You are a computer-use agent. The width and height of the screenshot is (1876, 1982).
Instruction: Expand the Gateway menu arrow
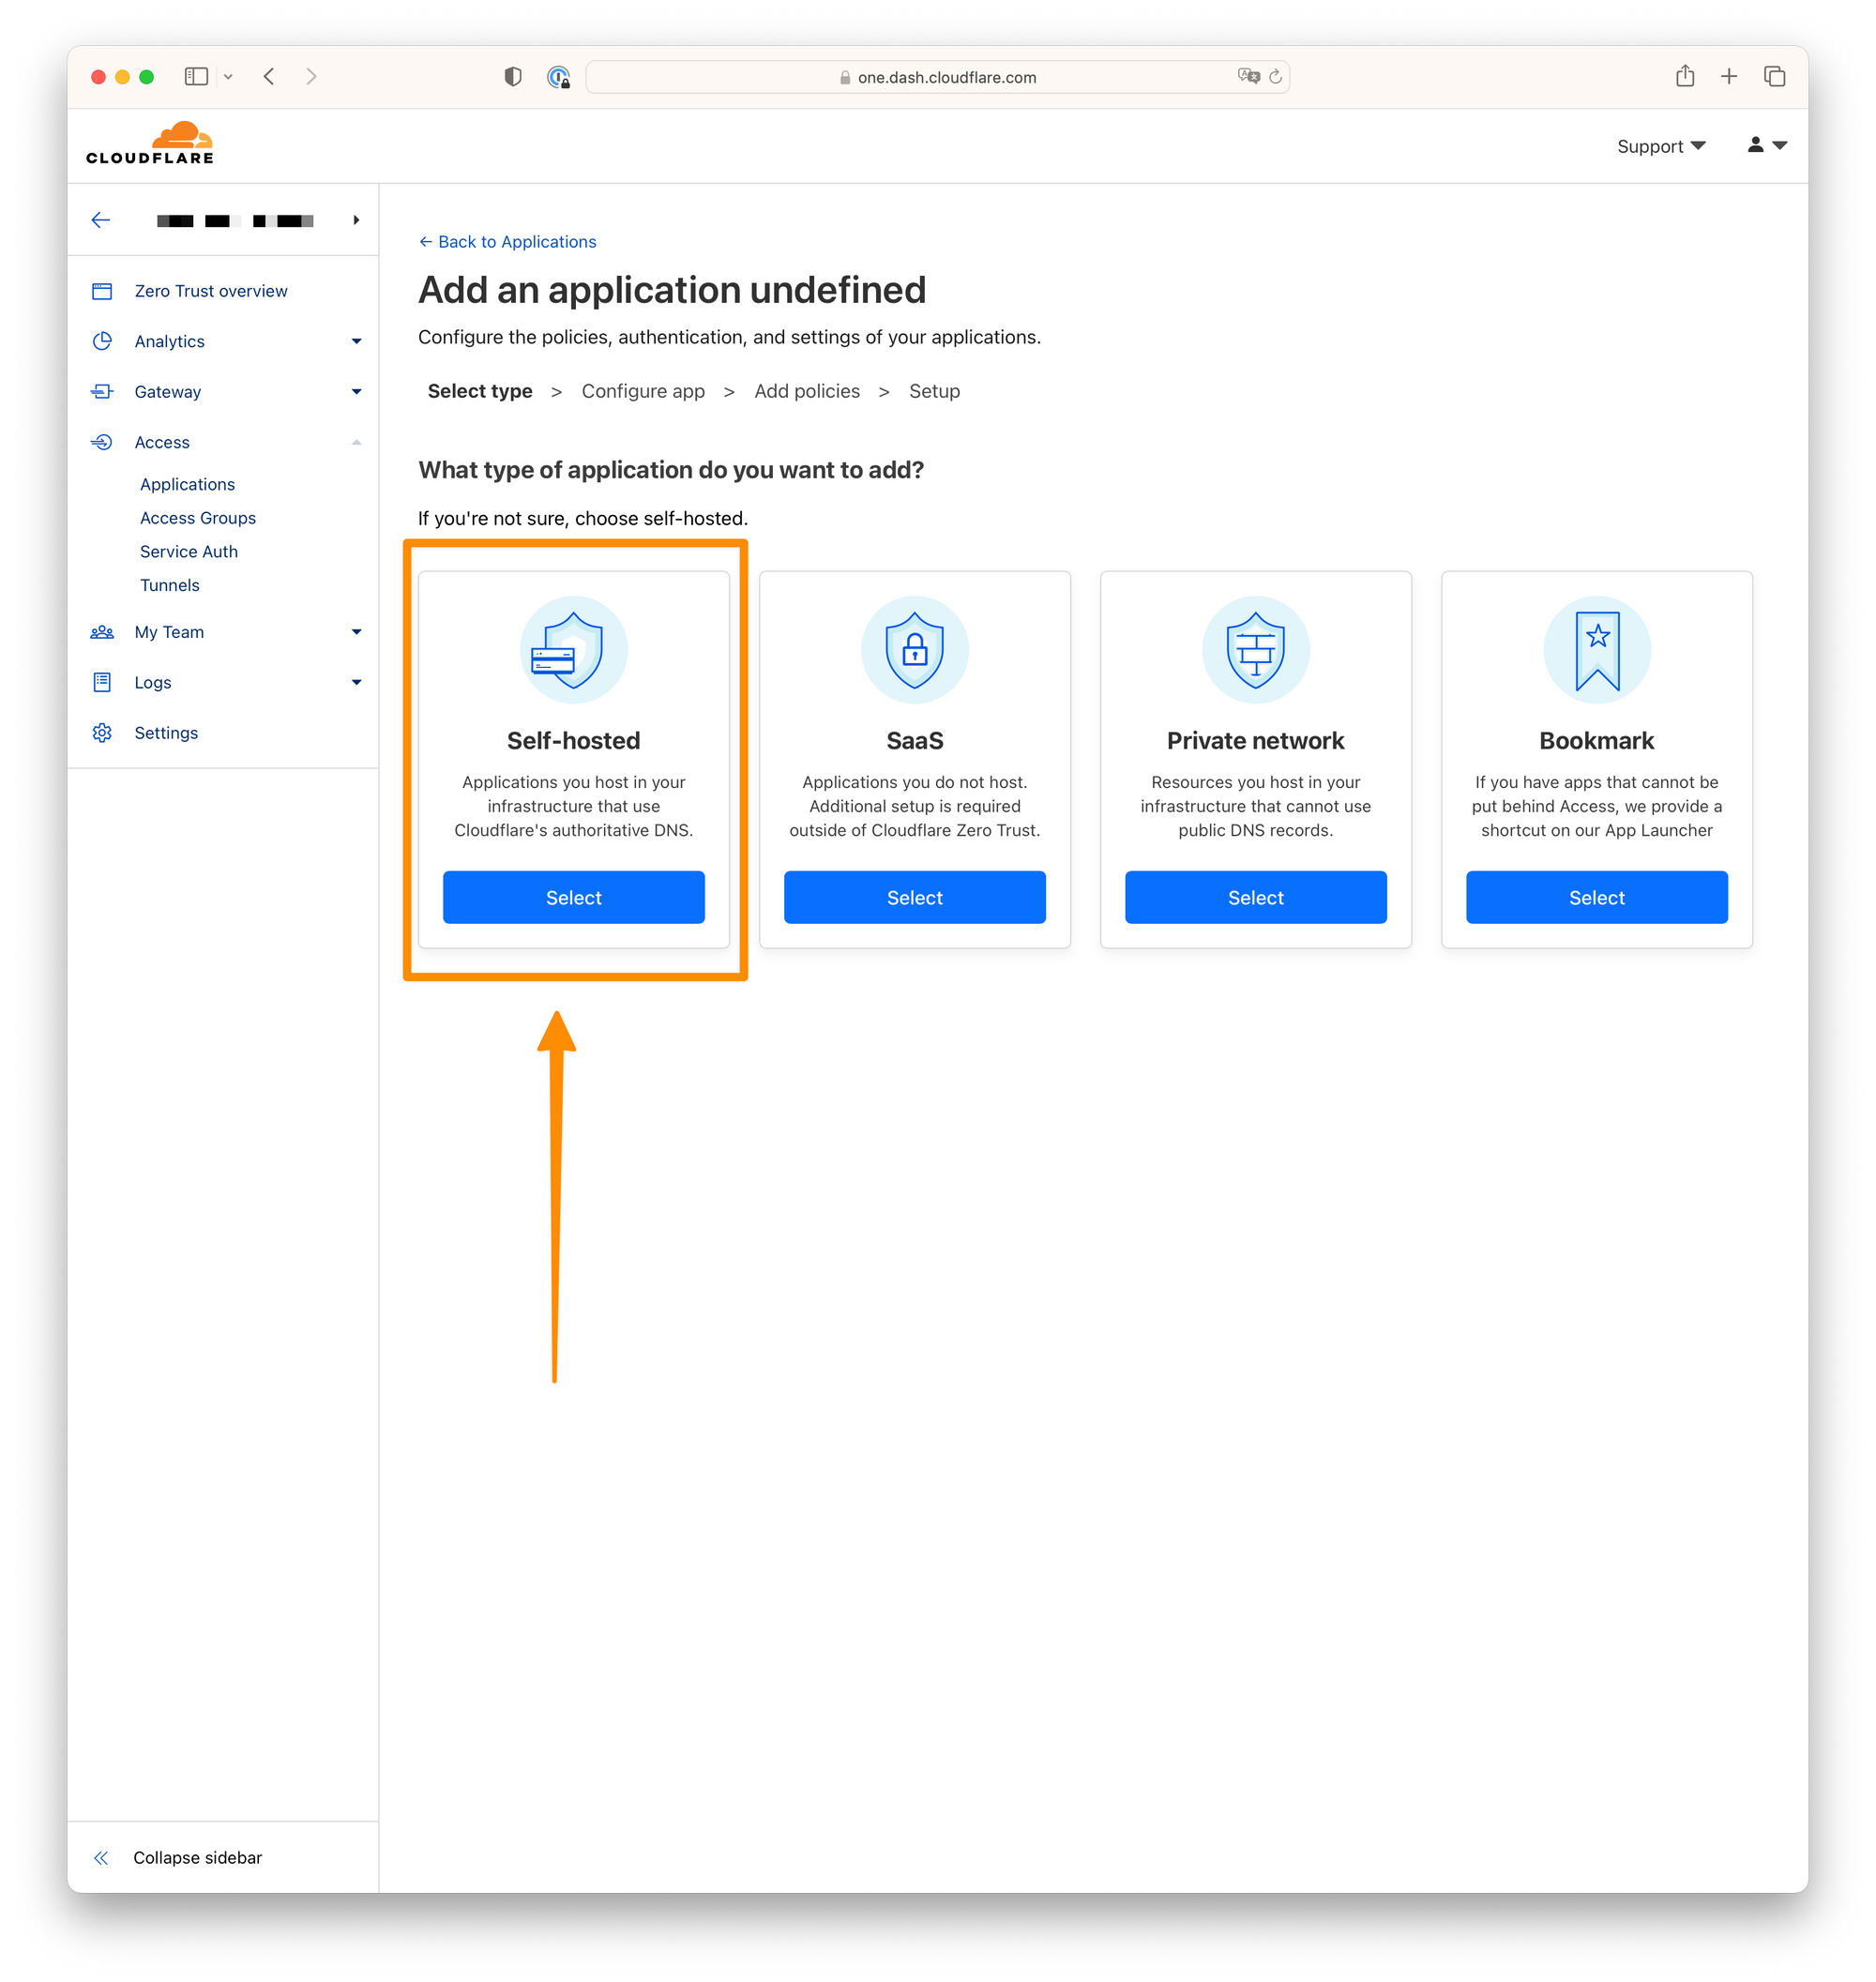pyautogui.click(x=356, y=392)
